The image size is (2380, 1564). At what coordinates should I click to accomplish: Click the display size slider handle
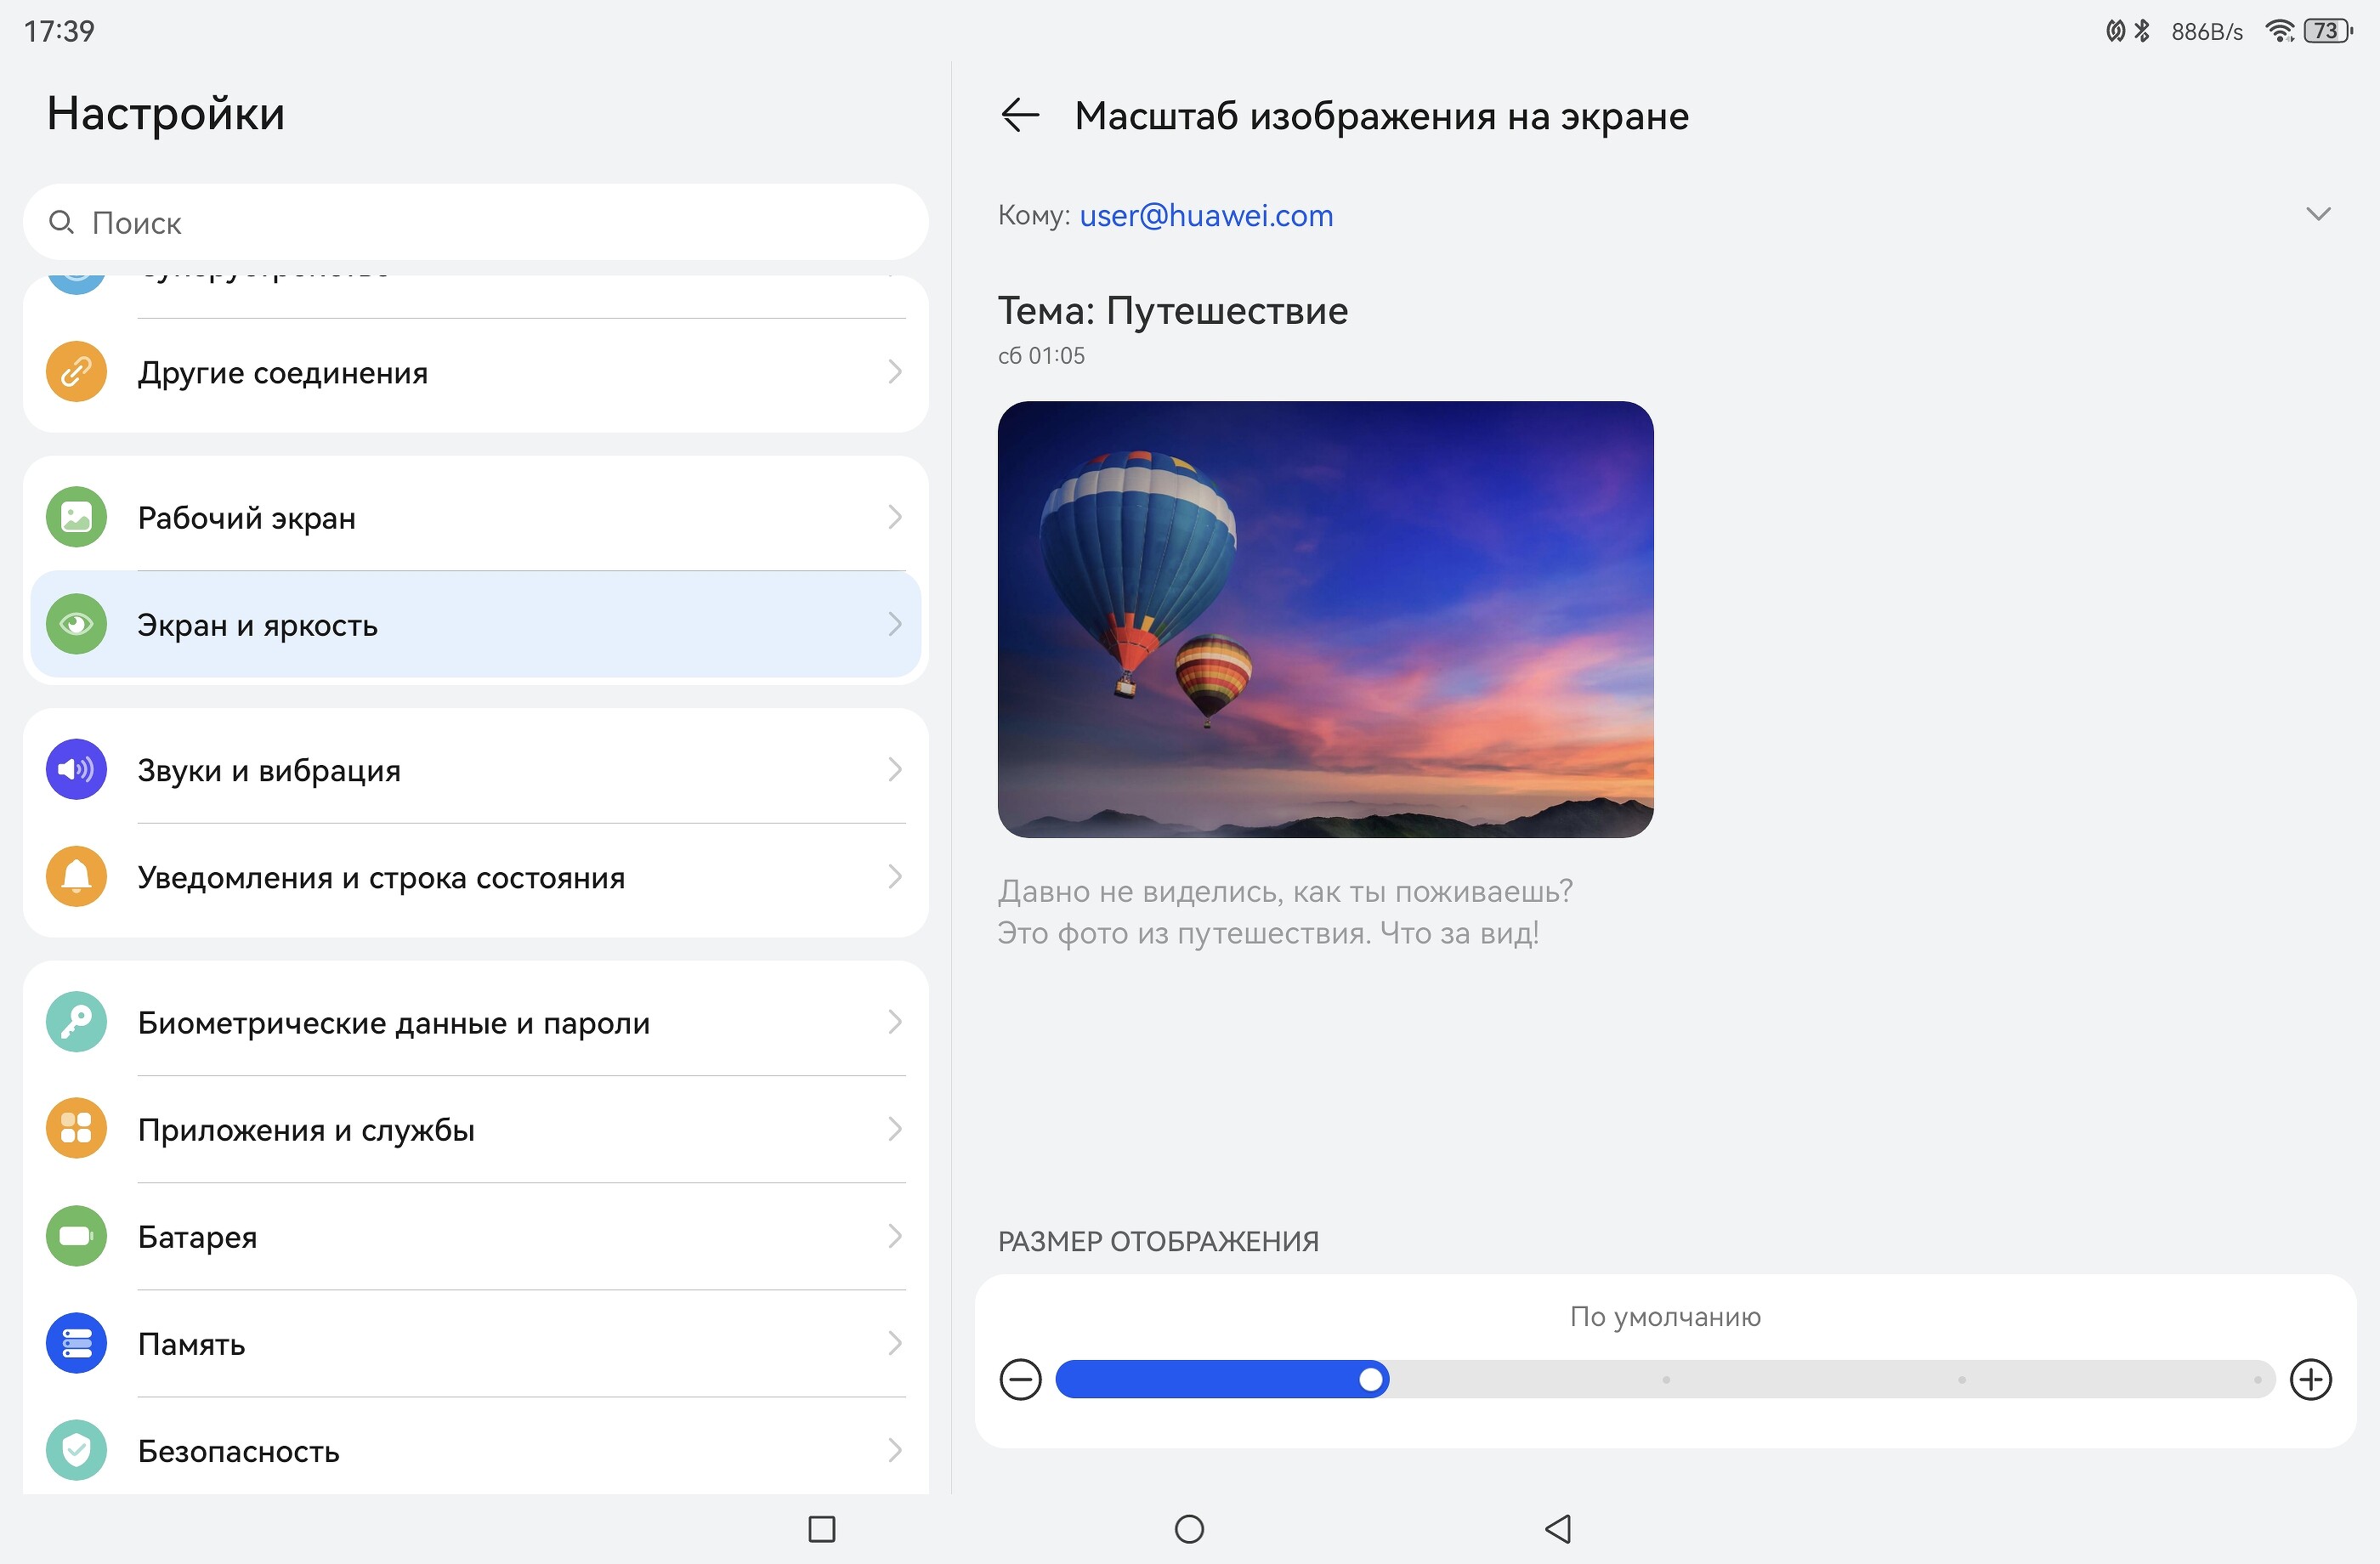click(1371, 1379)
